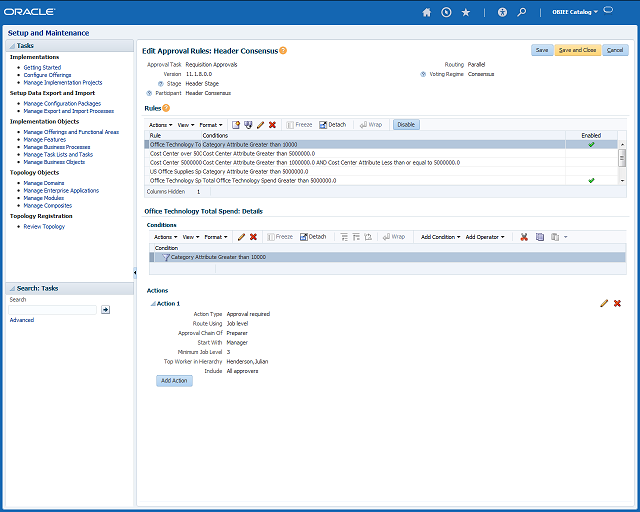Viewport: 640px width, 512px height.
Task: Click the Disable rule button
Action: 406,125
